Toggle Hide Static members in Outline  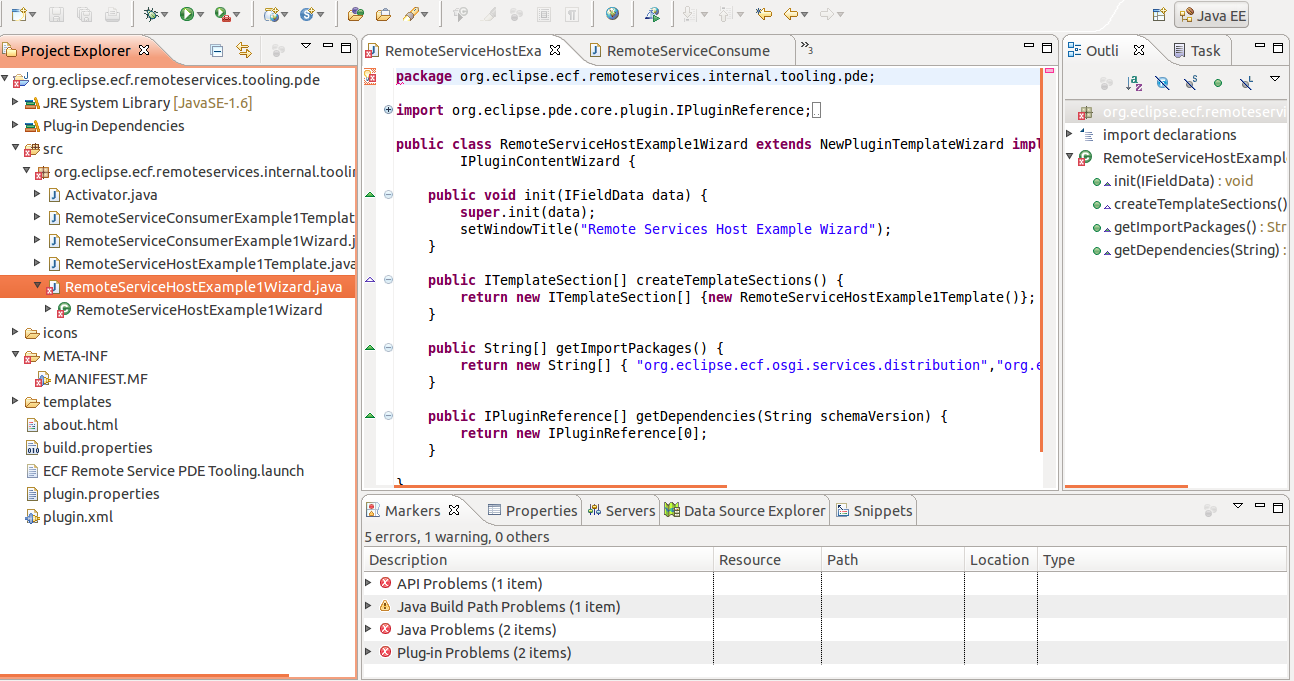[1190, 83]
